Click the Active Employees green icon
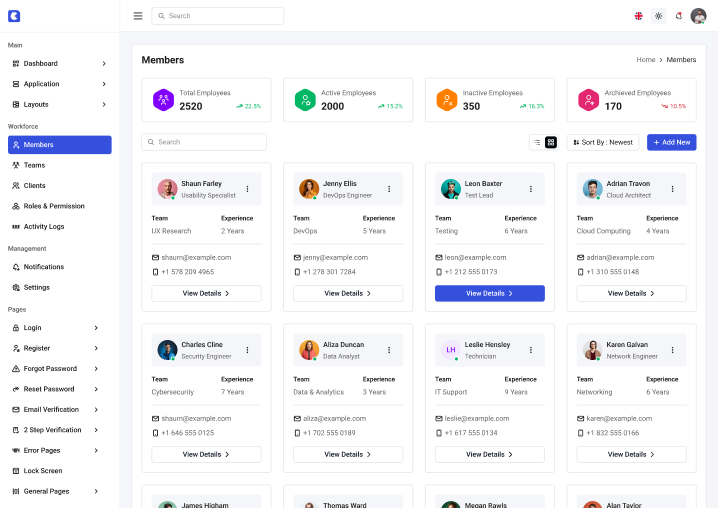This screenshot has width=718, height=508. [305, 100]
